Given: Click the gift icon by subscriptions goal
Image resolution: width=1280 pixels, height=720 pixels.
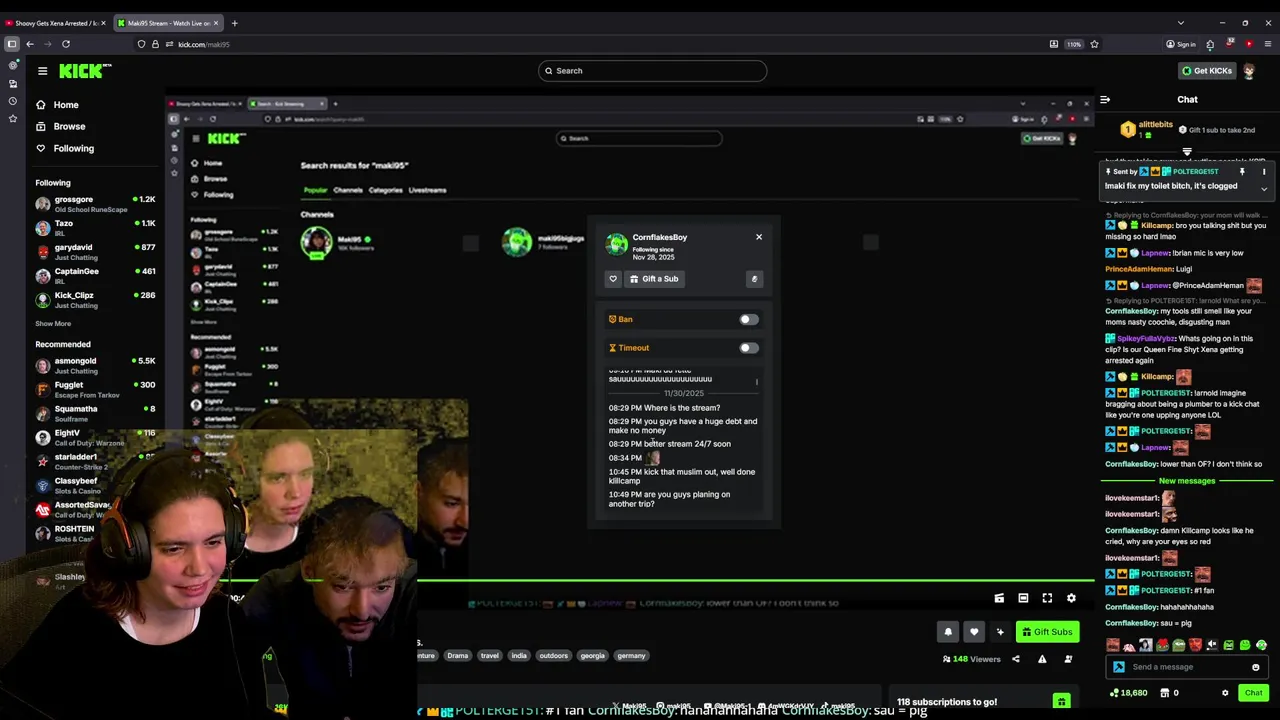Looking at the screenshot, I should [1061, 702].
